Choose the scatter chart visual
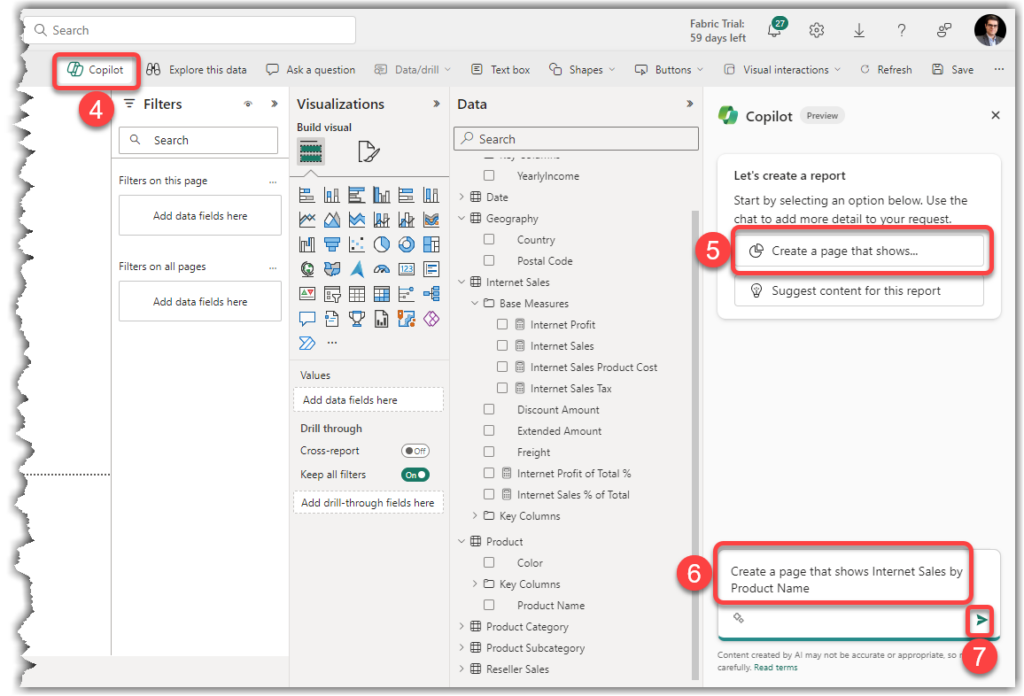The width and height of the screenshot is (1024, 696). 357,244
